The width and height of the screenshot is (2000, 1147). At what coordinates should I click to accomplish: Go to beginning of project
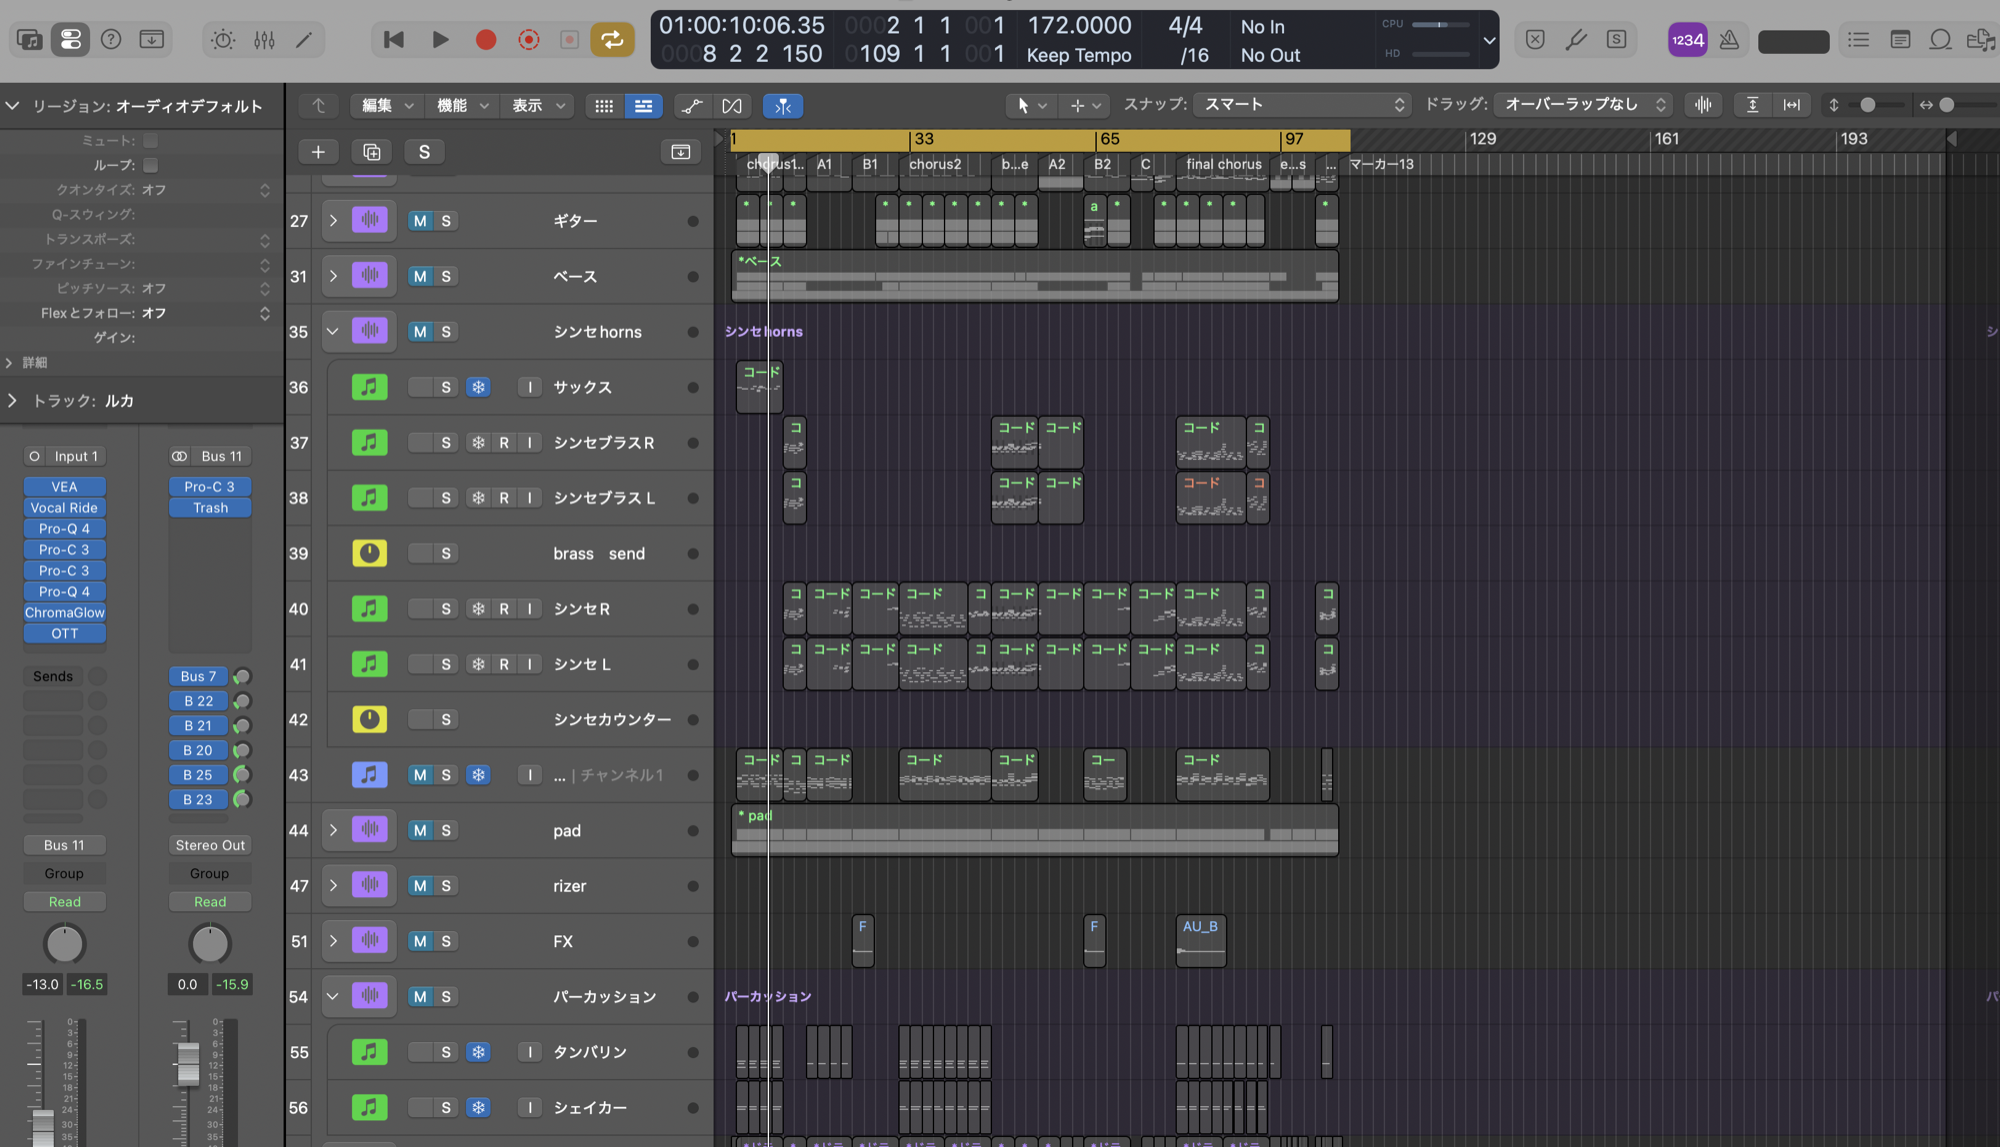pyautogui.click(x=394, y=40)
